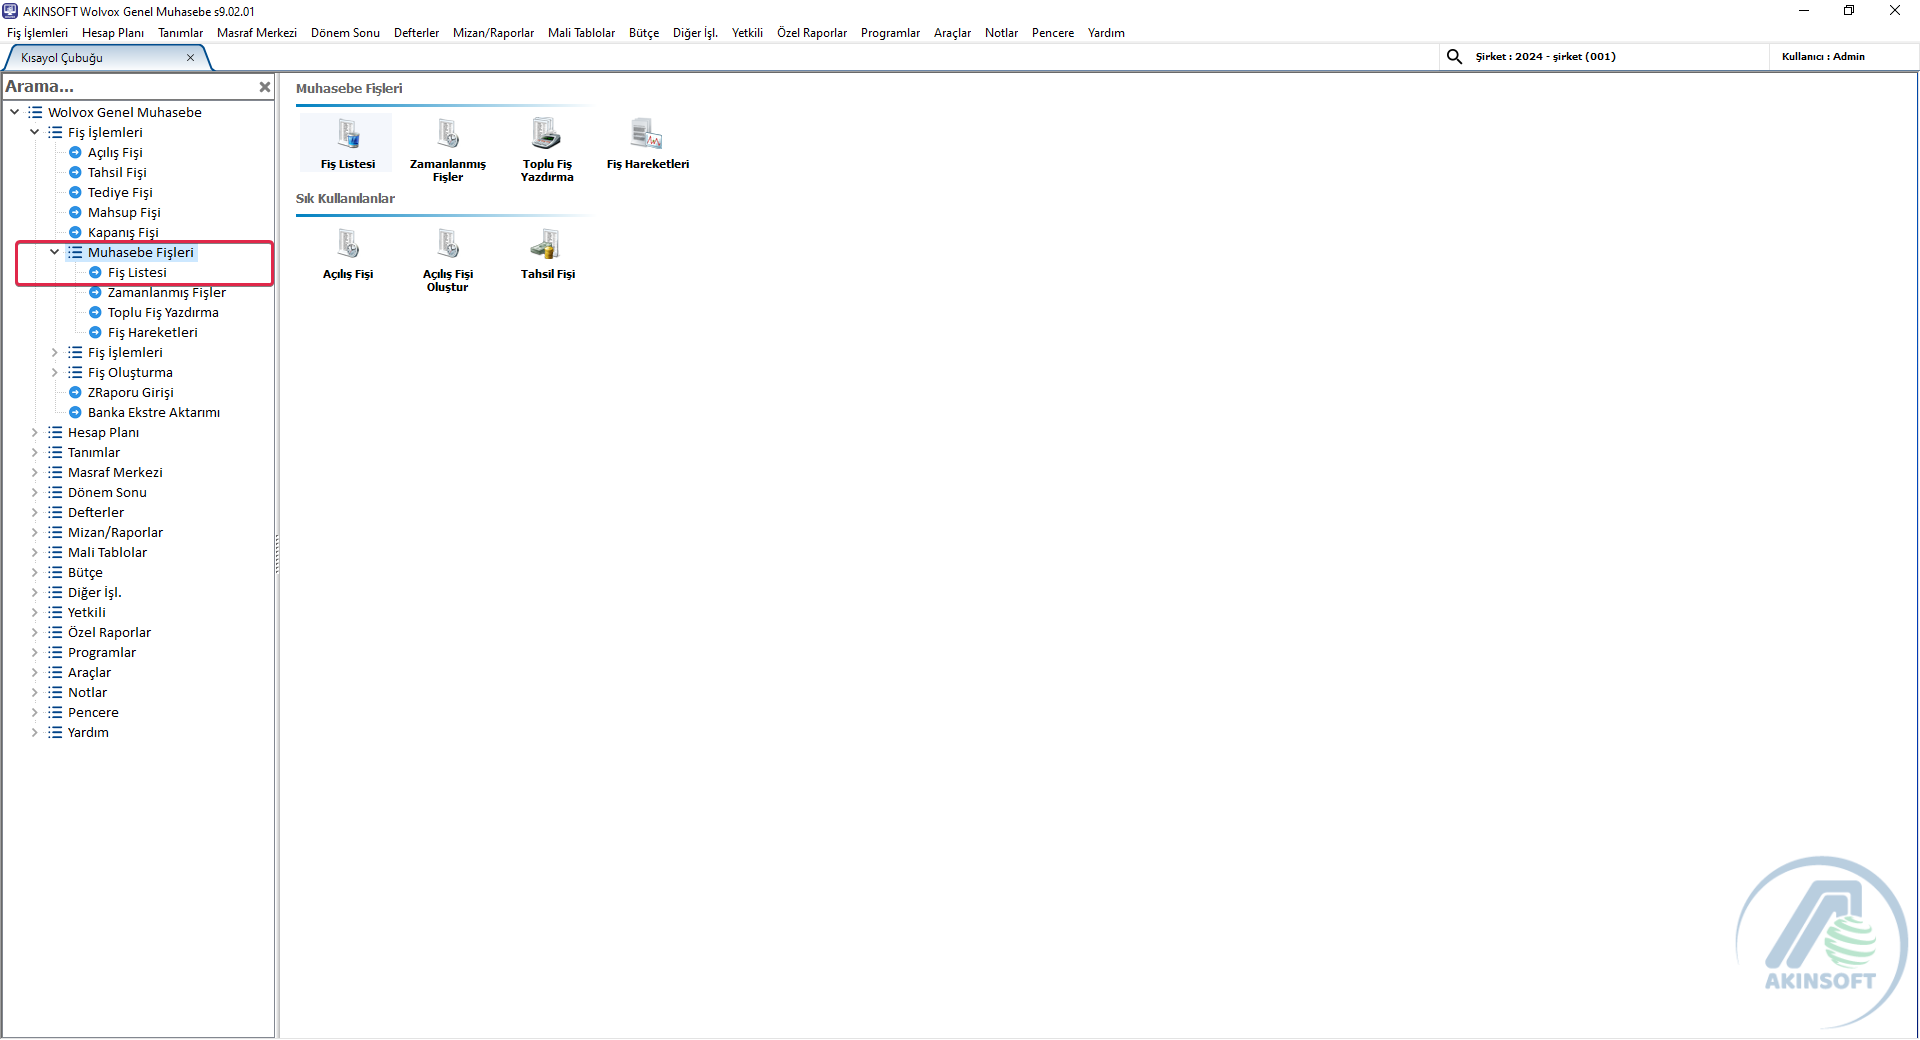
Task: Clear the Arama search box
Action: (x=264, y=87)
